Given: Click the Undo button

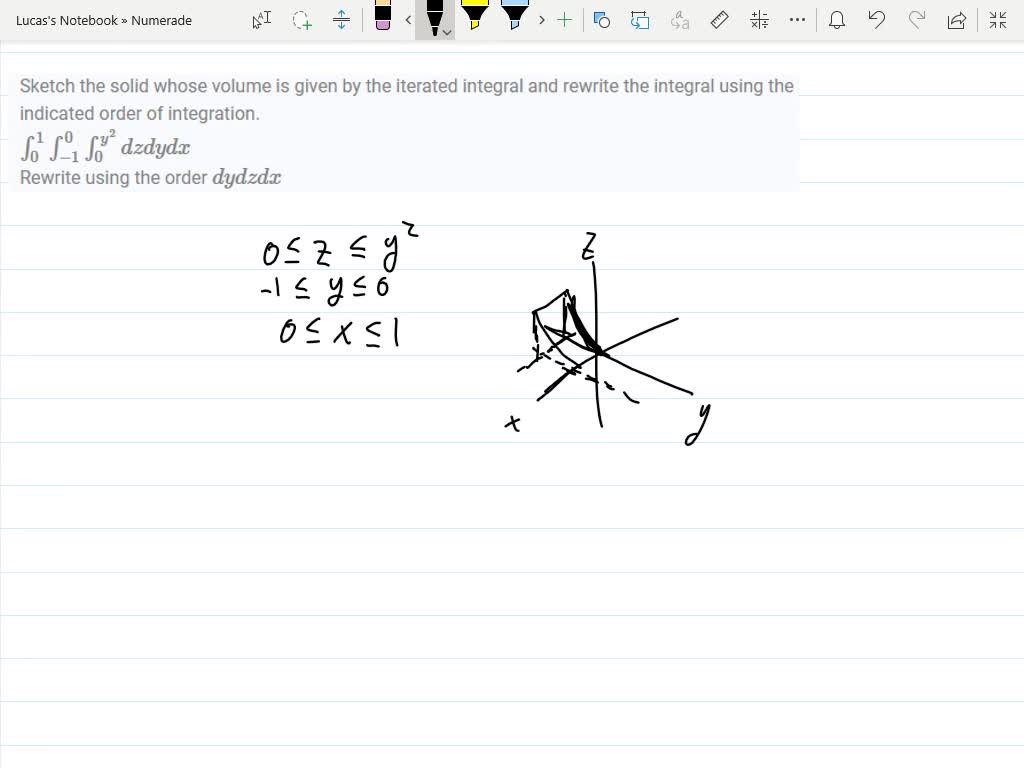Looking at the screenshot, I should pos(876,20).
